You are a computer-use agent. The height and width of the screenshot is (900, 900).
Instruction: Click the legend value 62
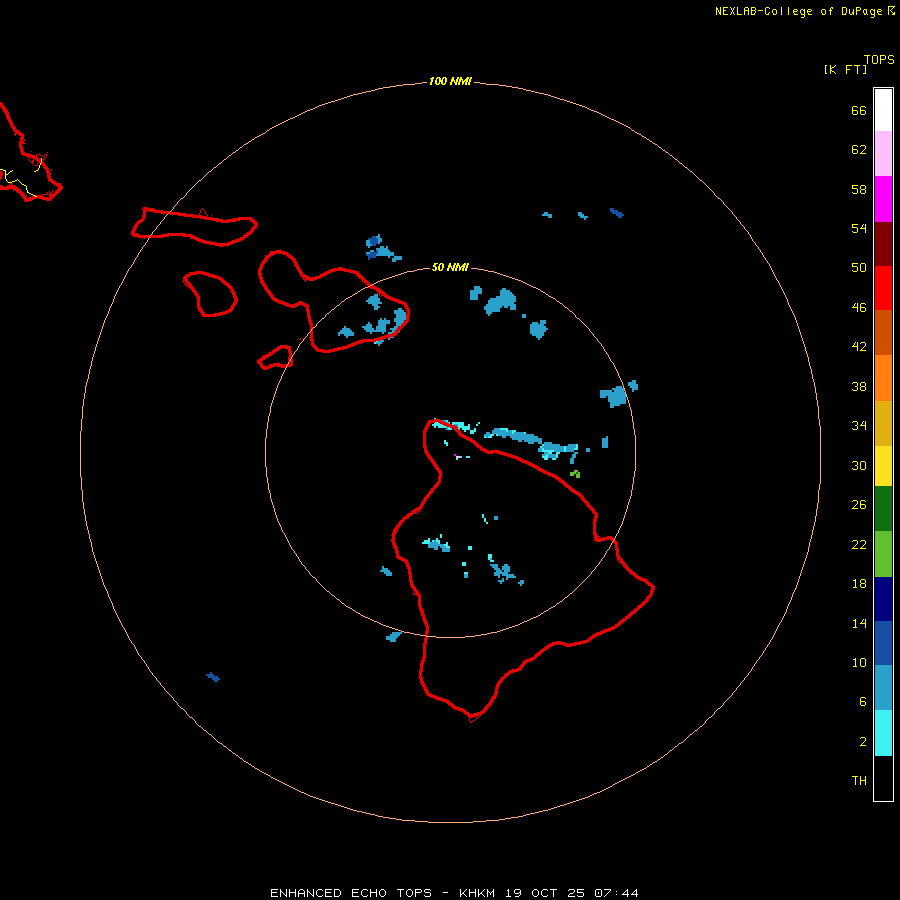pyautogui.click(x=859, y=150)
